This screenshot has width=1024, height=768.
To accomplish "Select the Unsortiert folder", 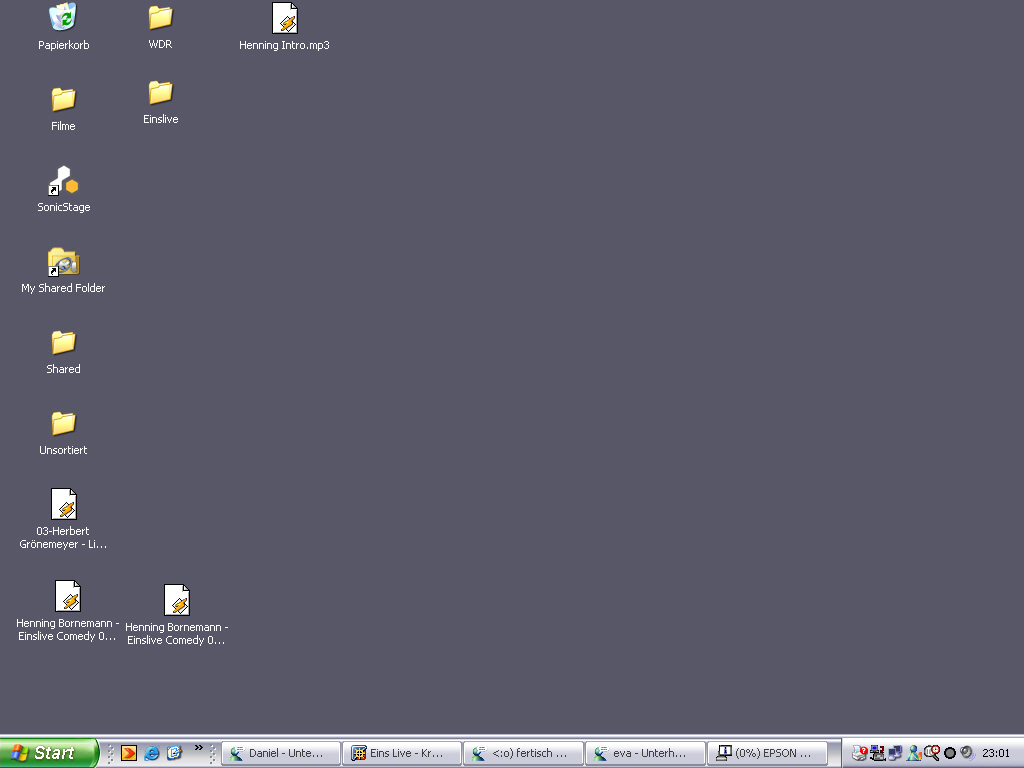I will (63, 423).
